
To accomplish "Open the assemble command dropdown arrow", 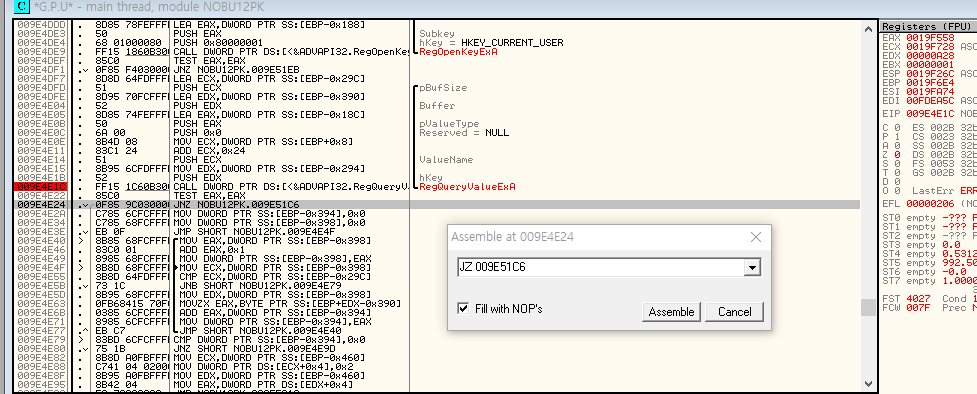I will click(753, 267).
